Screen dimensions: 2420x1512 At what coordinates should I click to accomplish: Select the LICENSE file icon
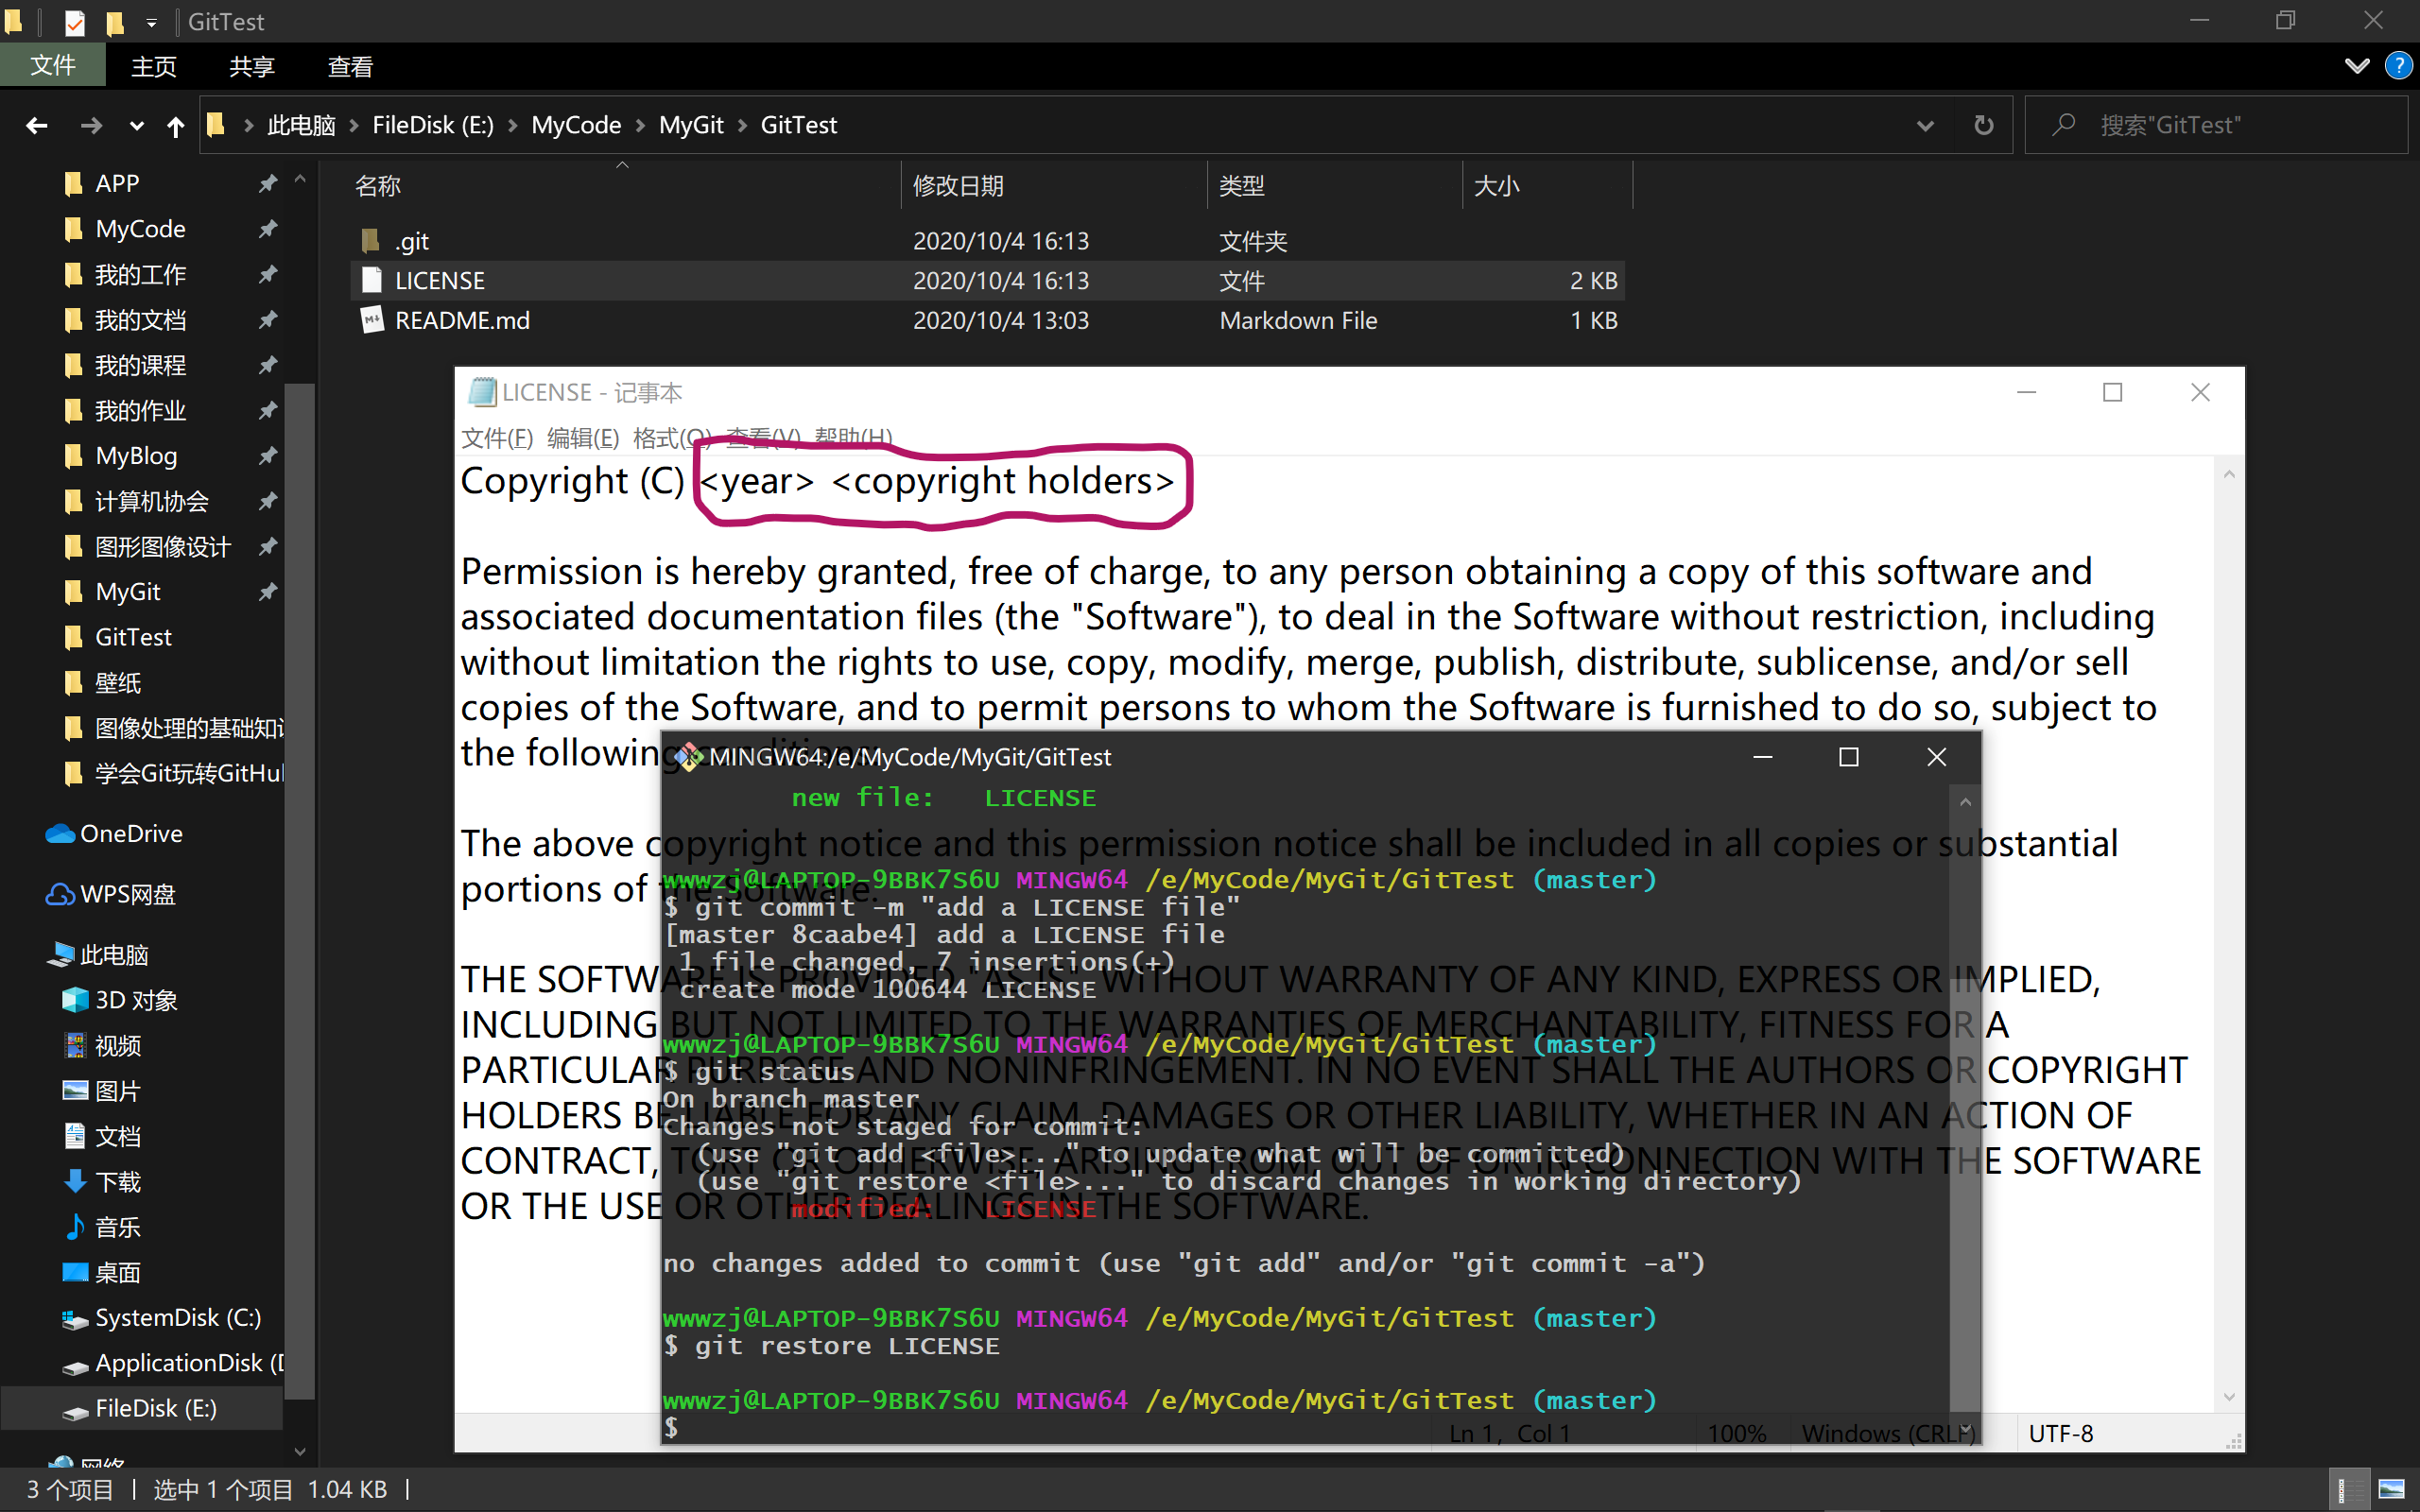click(x=371, y=280)
